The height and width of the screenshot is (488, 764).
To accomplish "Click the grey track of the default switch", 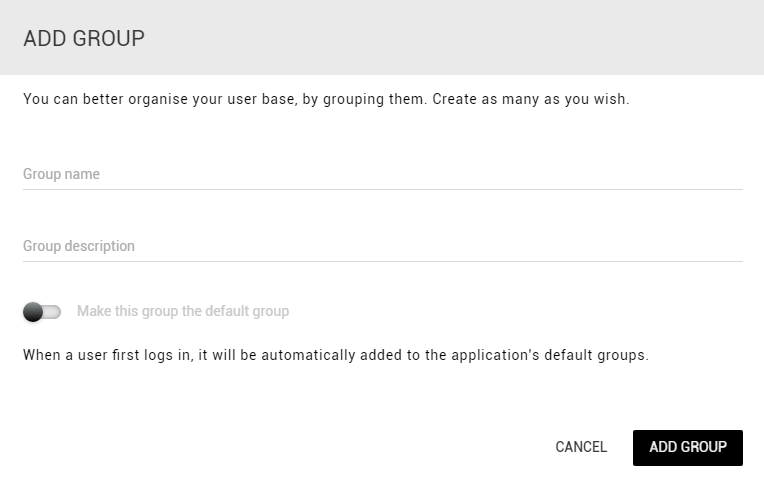I will (52, 312).
